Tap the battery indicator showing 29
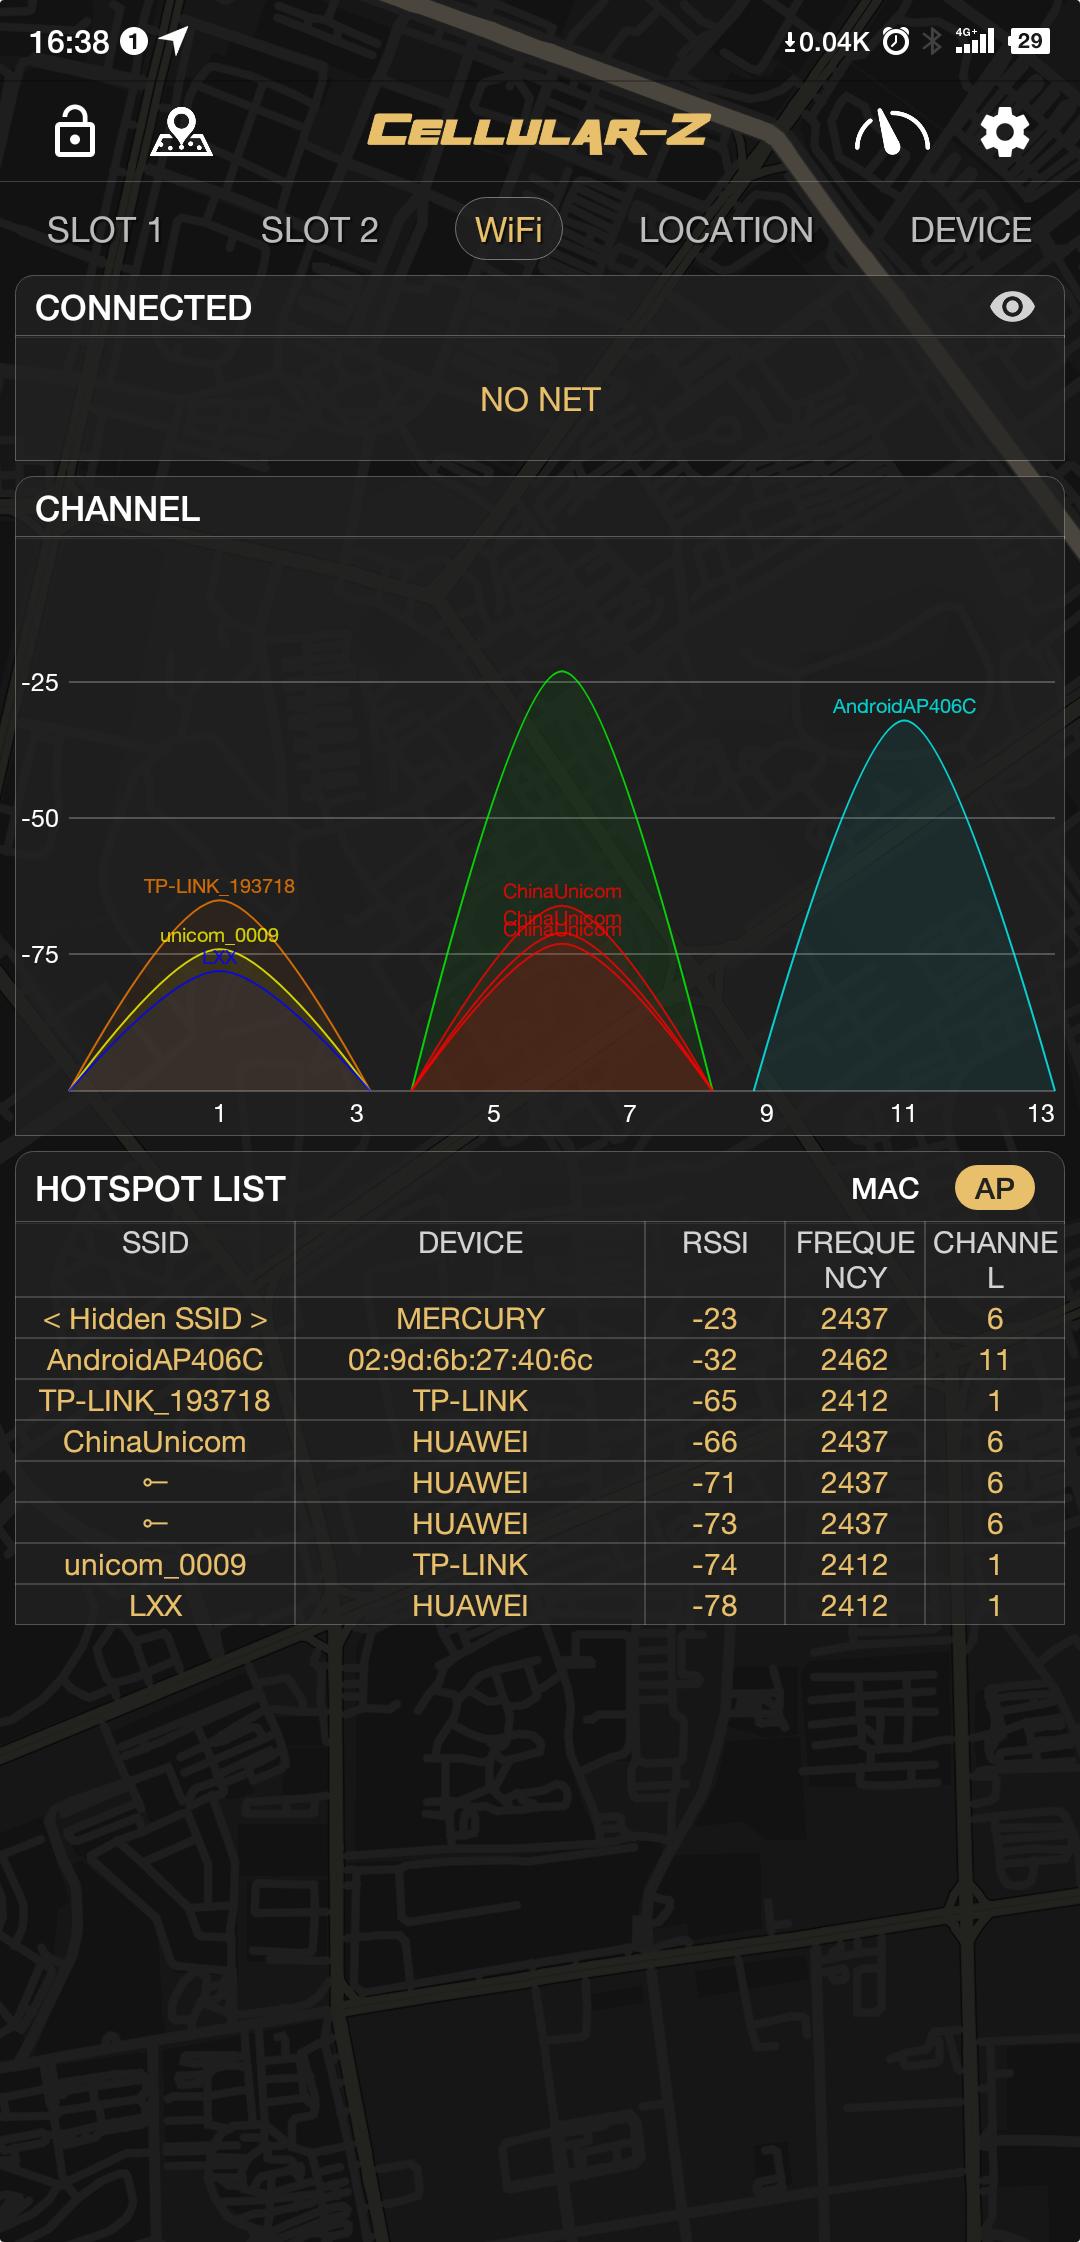 pos(1028,41)
